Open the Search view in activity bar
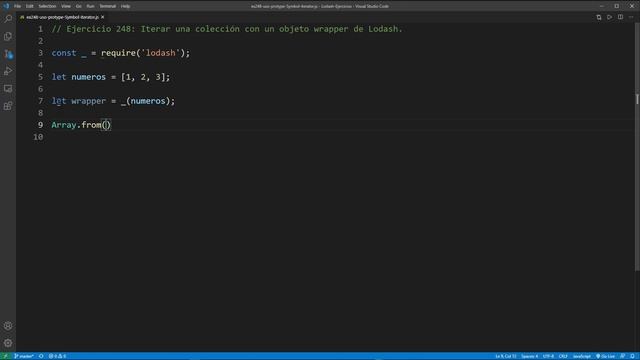640x360 pixels. [8, 19]
